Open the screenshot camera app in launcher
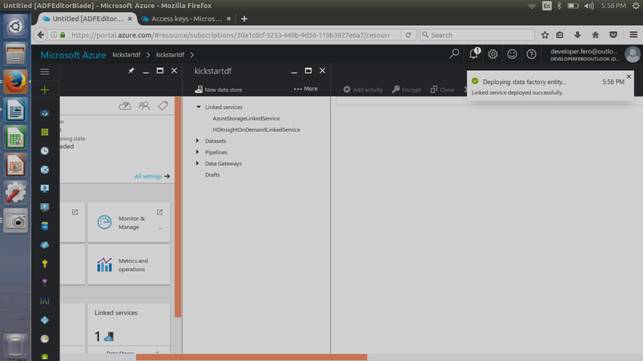The image size is (643, 361). (16, 221)
